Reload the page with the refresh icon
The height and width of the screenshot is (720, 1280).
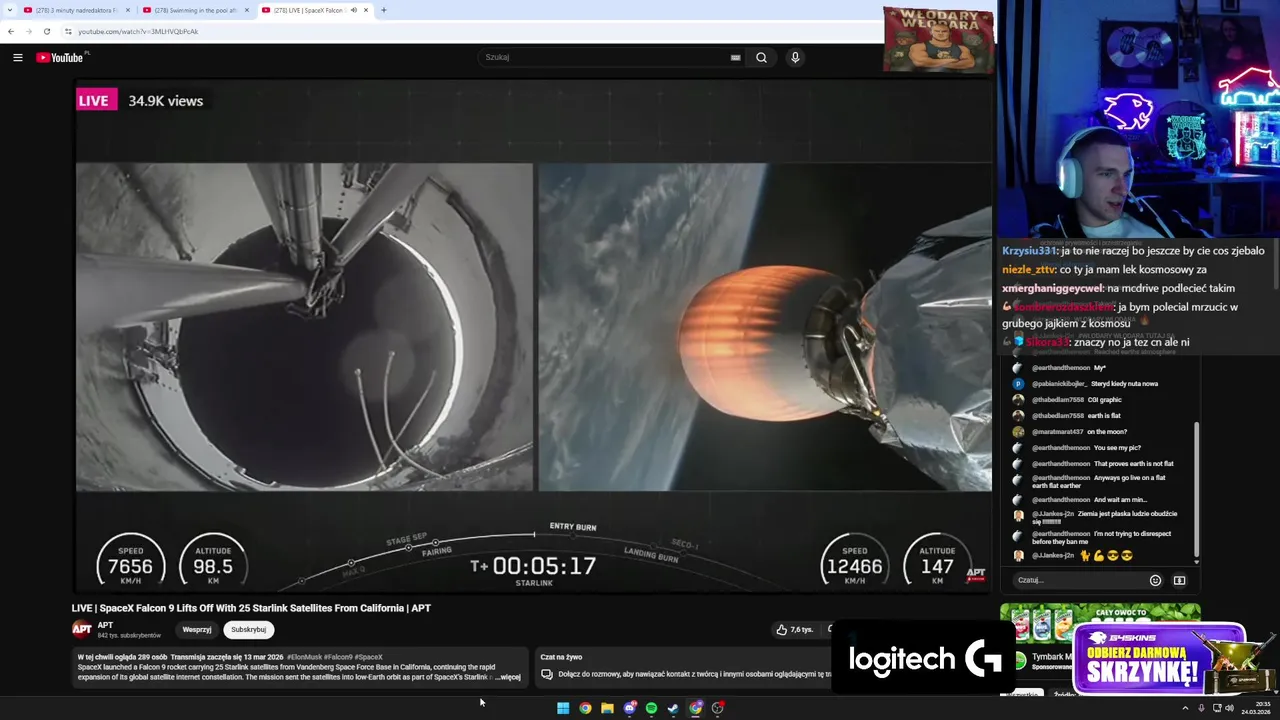[46, 31]
